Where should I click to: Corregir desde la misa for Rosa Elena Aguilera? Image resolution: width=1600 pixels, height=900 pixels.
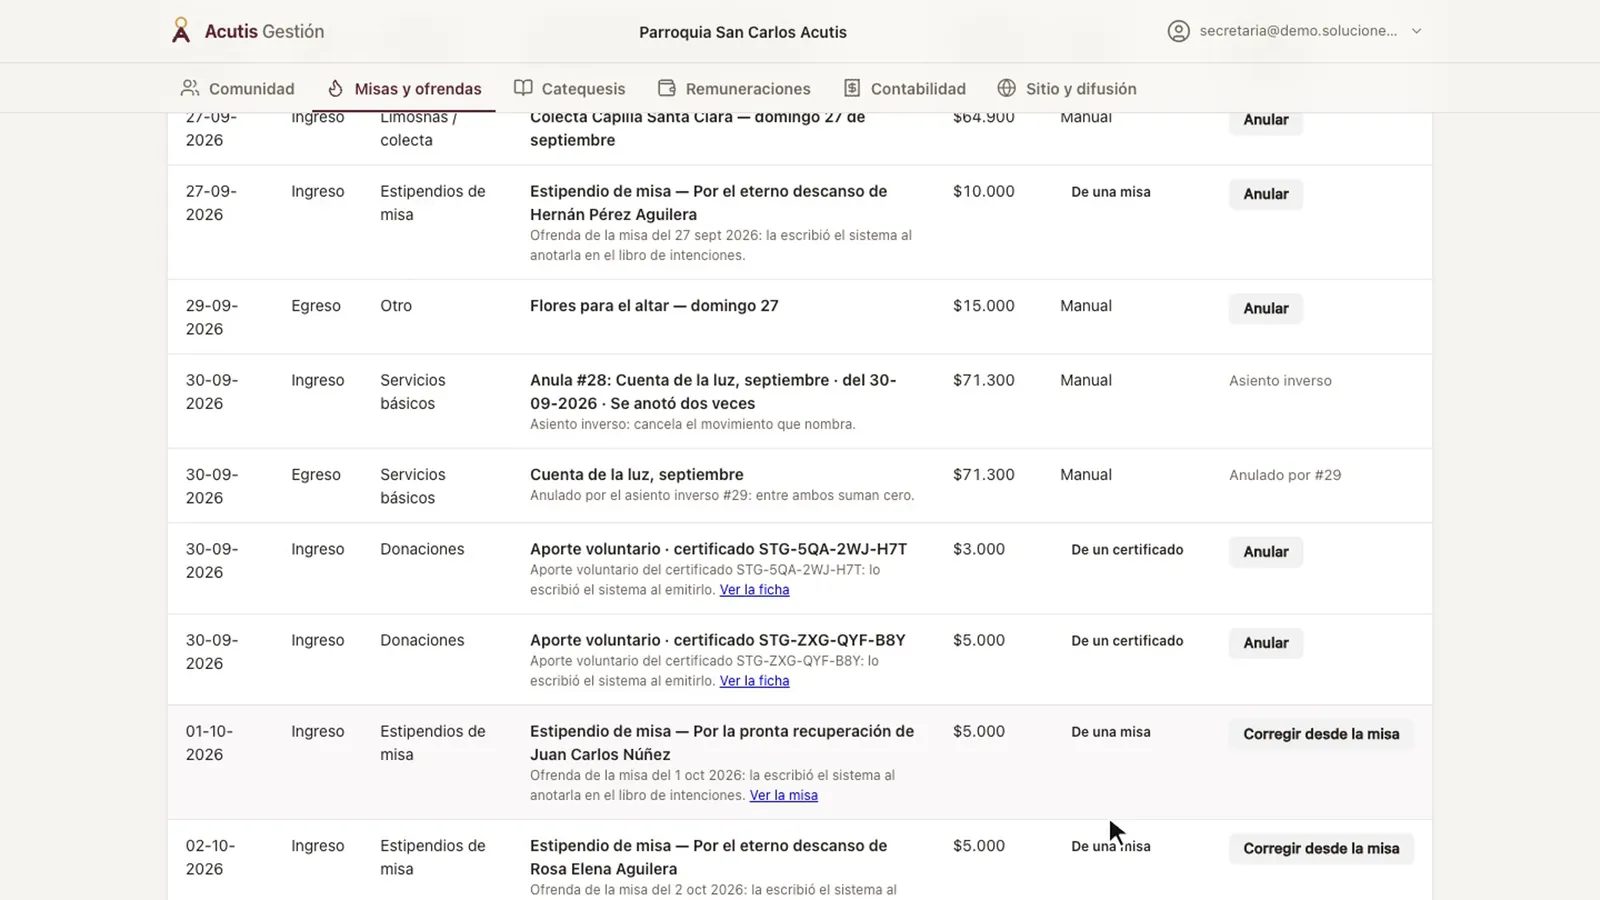pos(1321,848)
